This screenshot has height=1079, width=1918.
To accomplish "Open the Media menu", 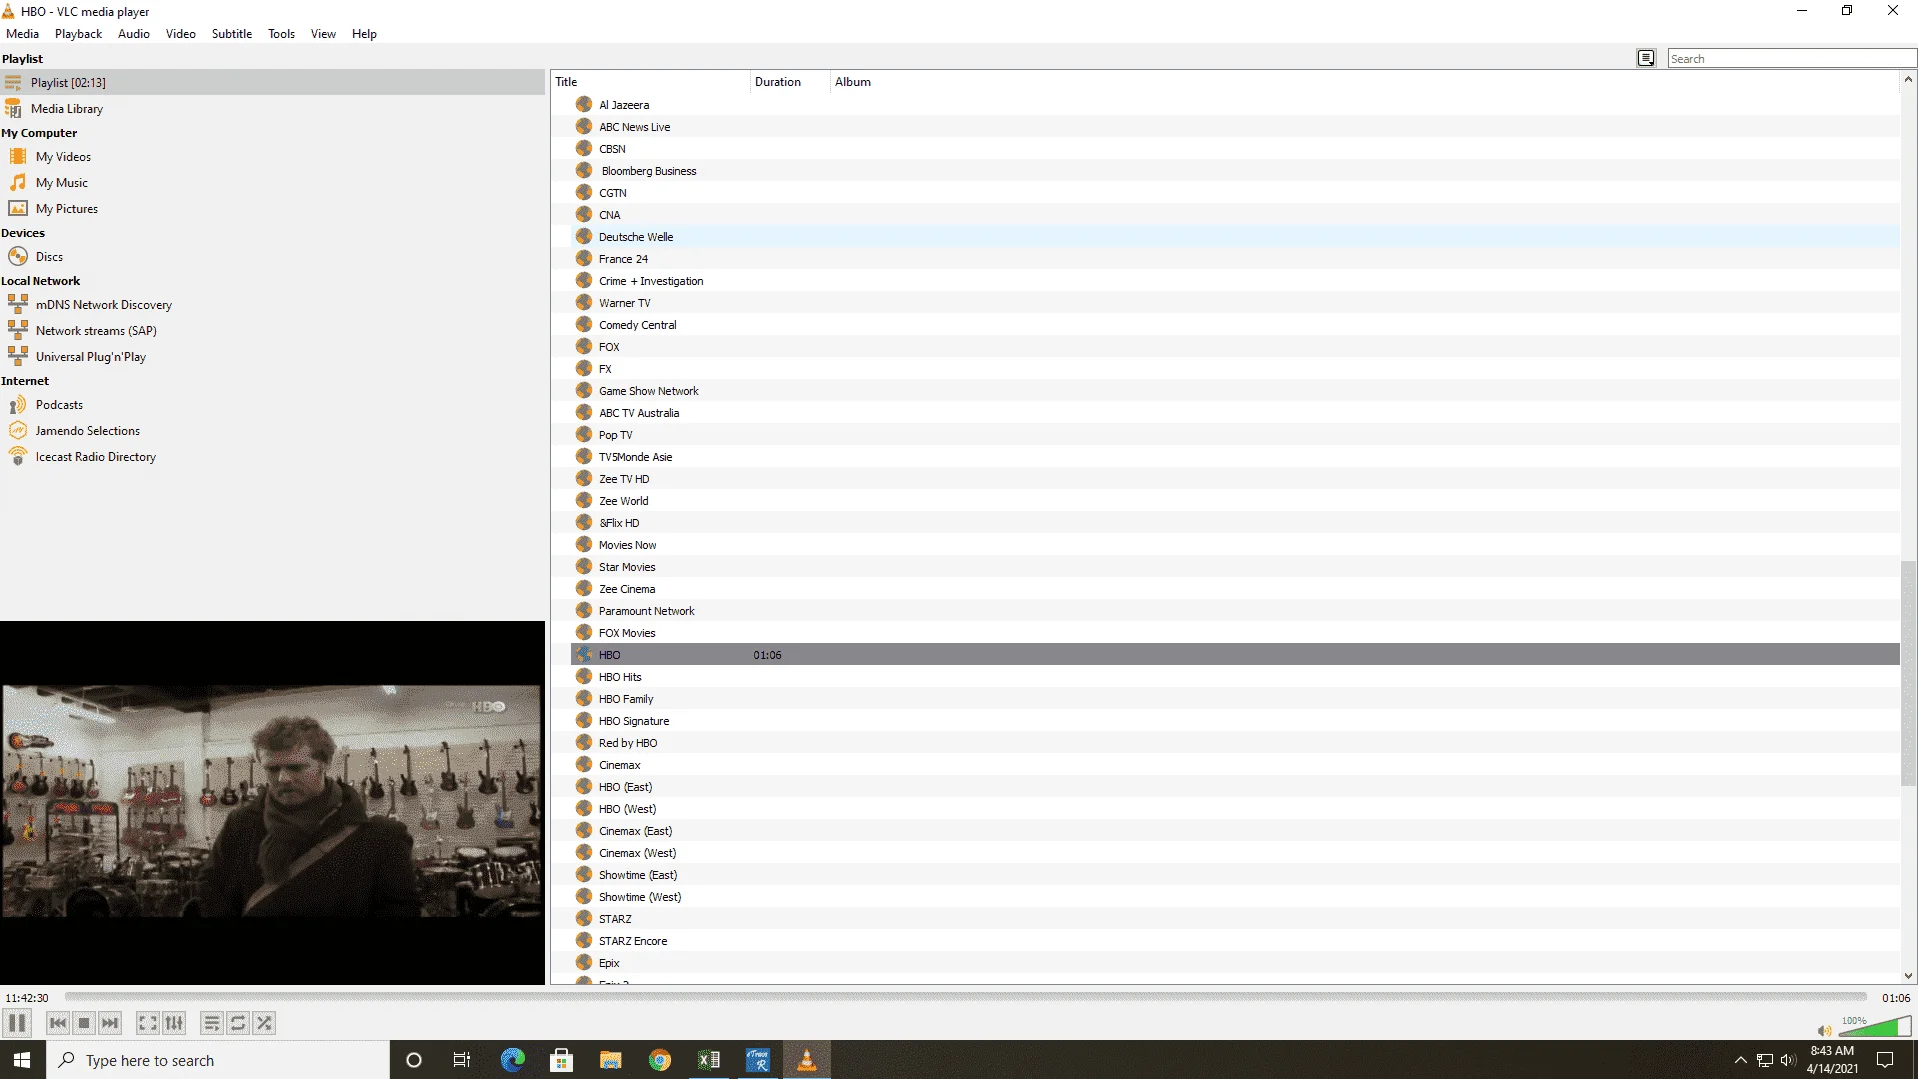I will 22,34.
